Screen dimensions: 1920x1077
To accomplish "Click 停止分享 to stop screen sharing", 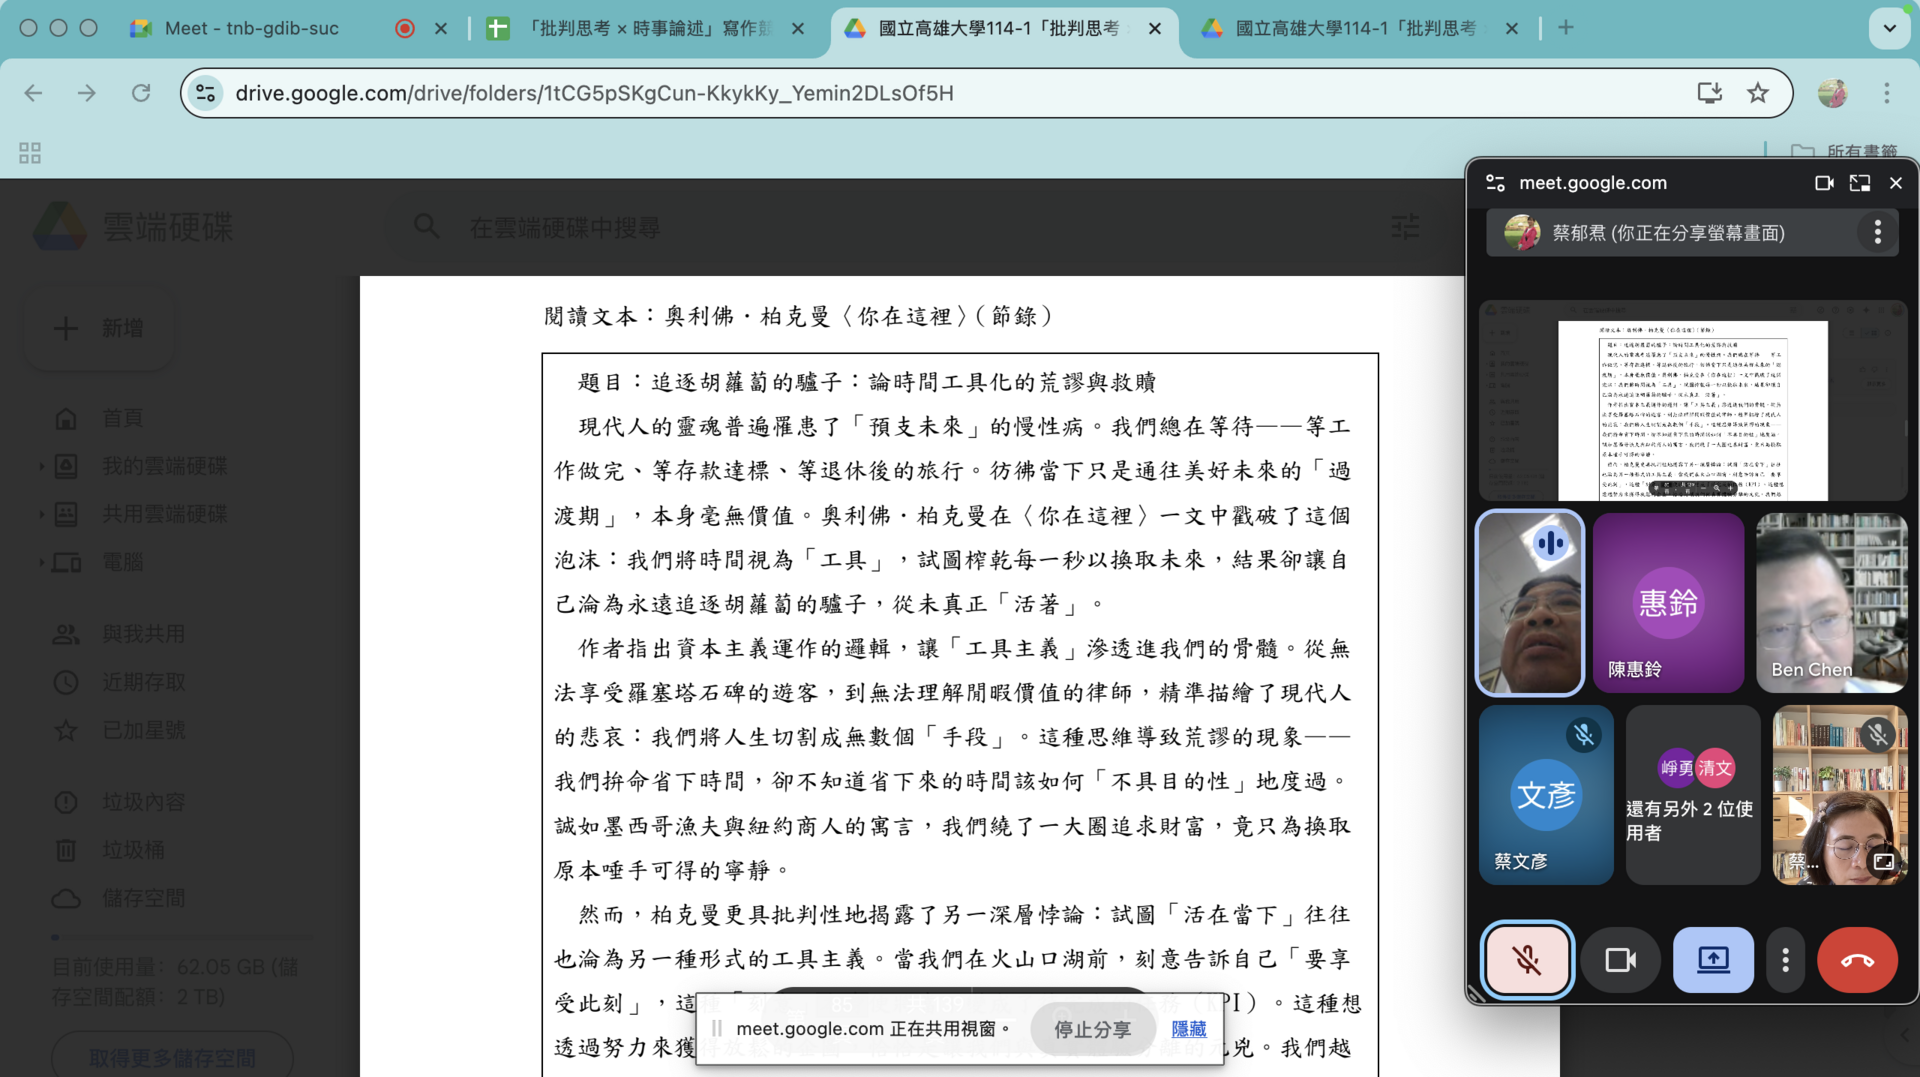I will [x=1091, y=1029].
